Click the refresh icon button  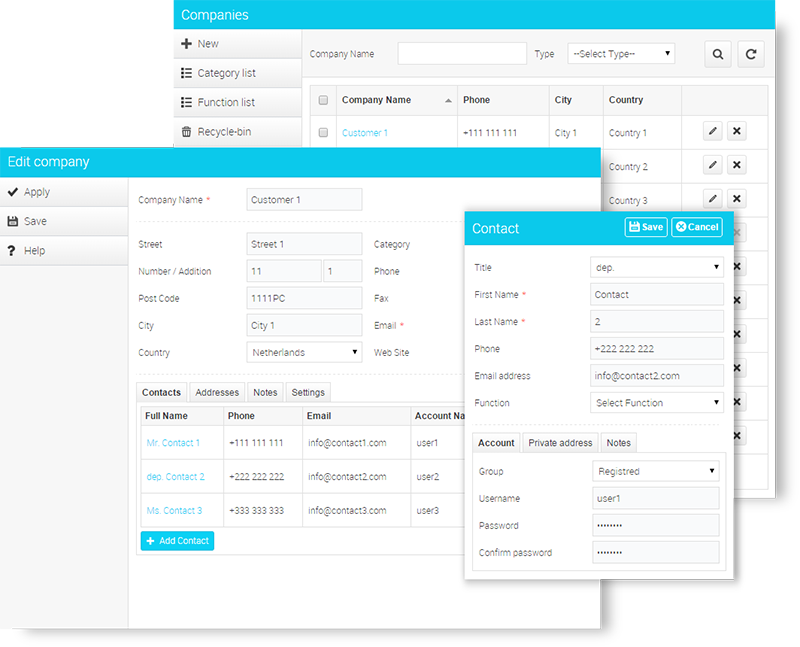click(x=750, y=55)
